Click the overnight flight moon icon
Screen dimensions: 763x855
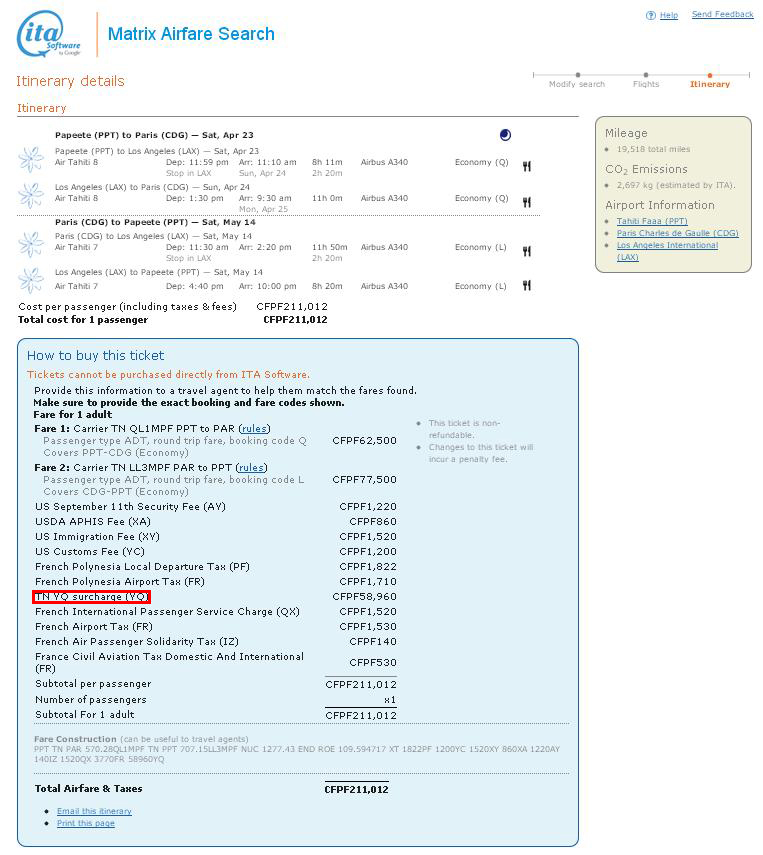(506, 135)
